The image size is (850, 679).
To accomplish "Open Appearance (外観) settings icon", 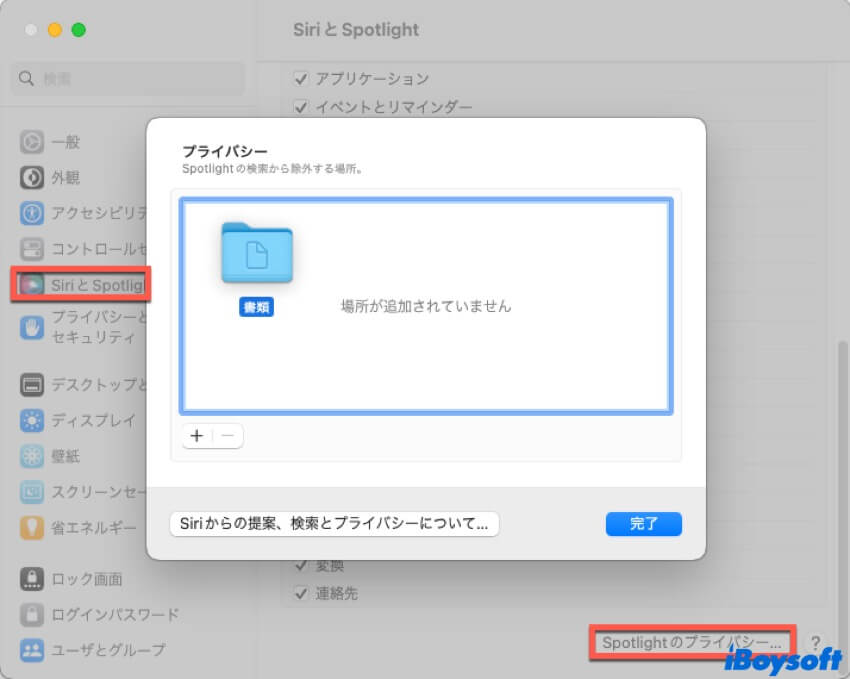I will [x=32, y=178].
